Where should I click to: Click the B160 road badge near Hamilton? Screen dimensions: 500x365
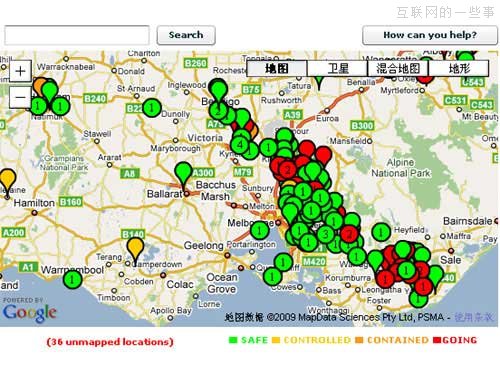[70, 202]
